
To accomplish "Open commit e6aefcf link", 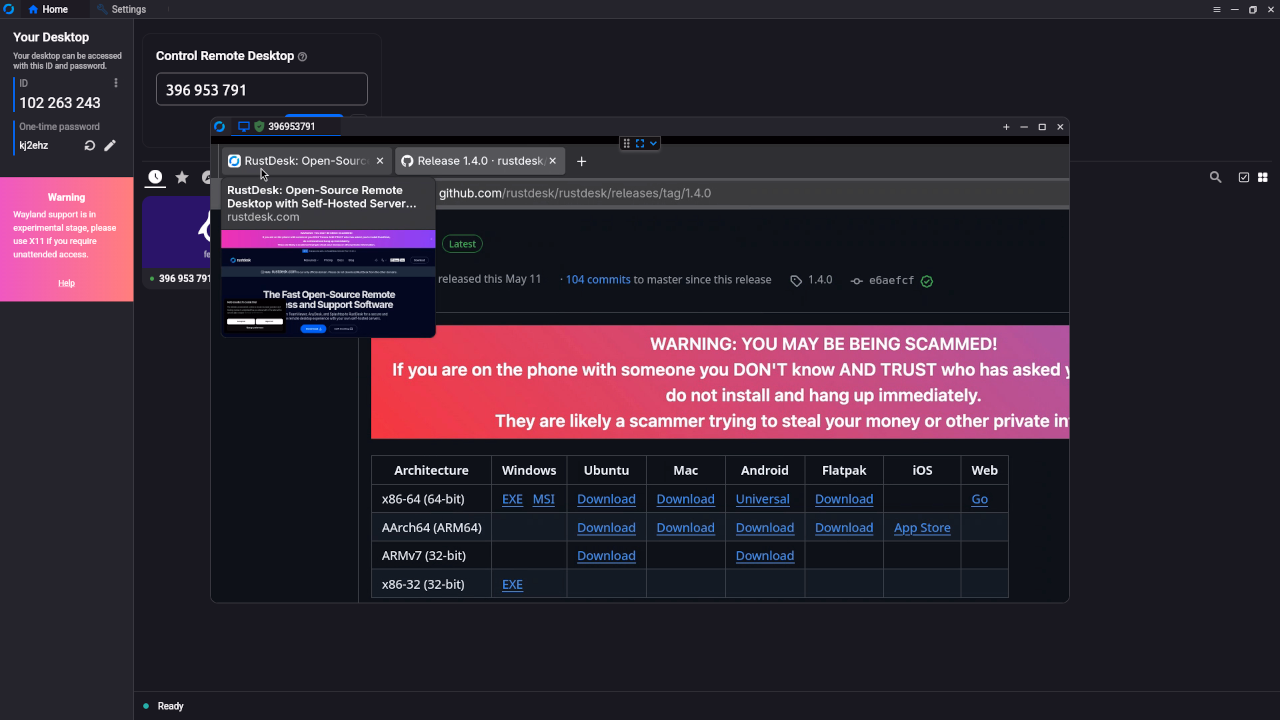I will pos(891,281).
